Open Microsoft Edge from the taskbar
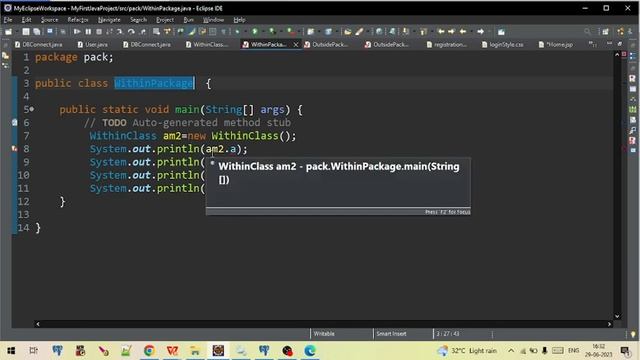Viewport: 640px width, 360px height. click(310, 350)
